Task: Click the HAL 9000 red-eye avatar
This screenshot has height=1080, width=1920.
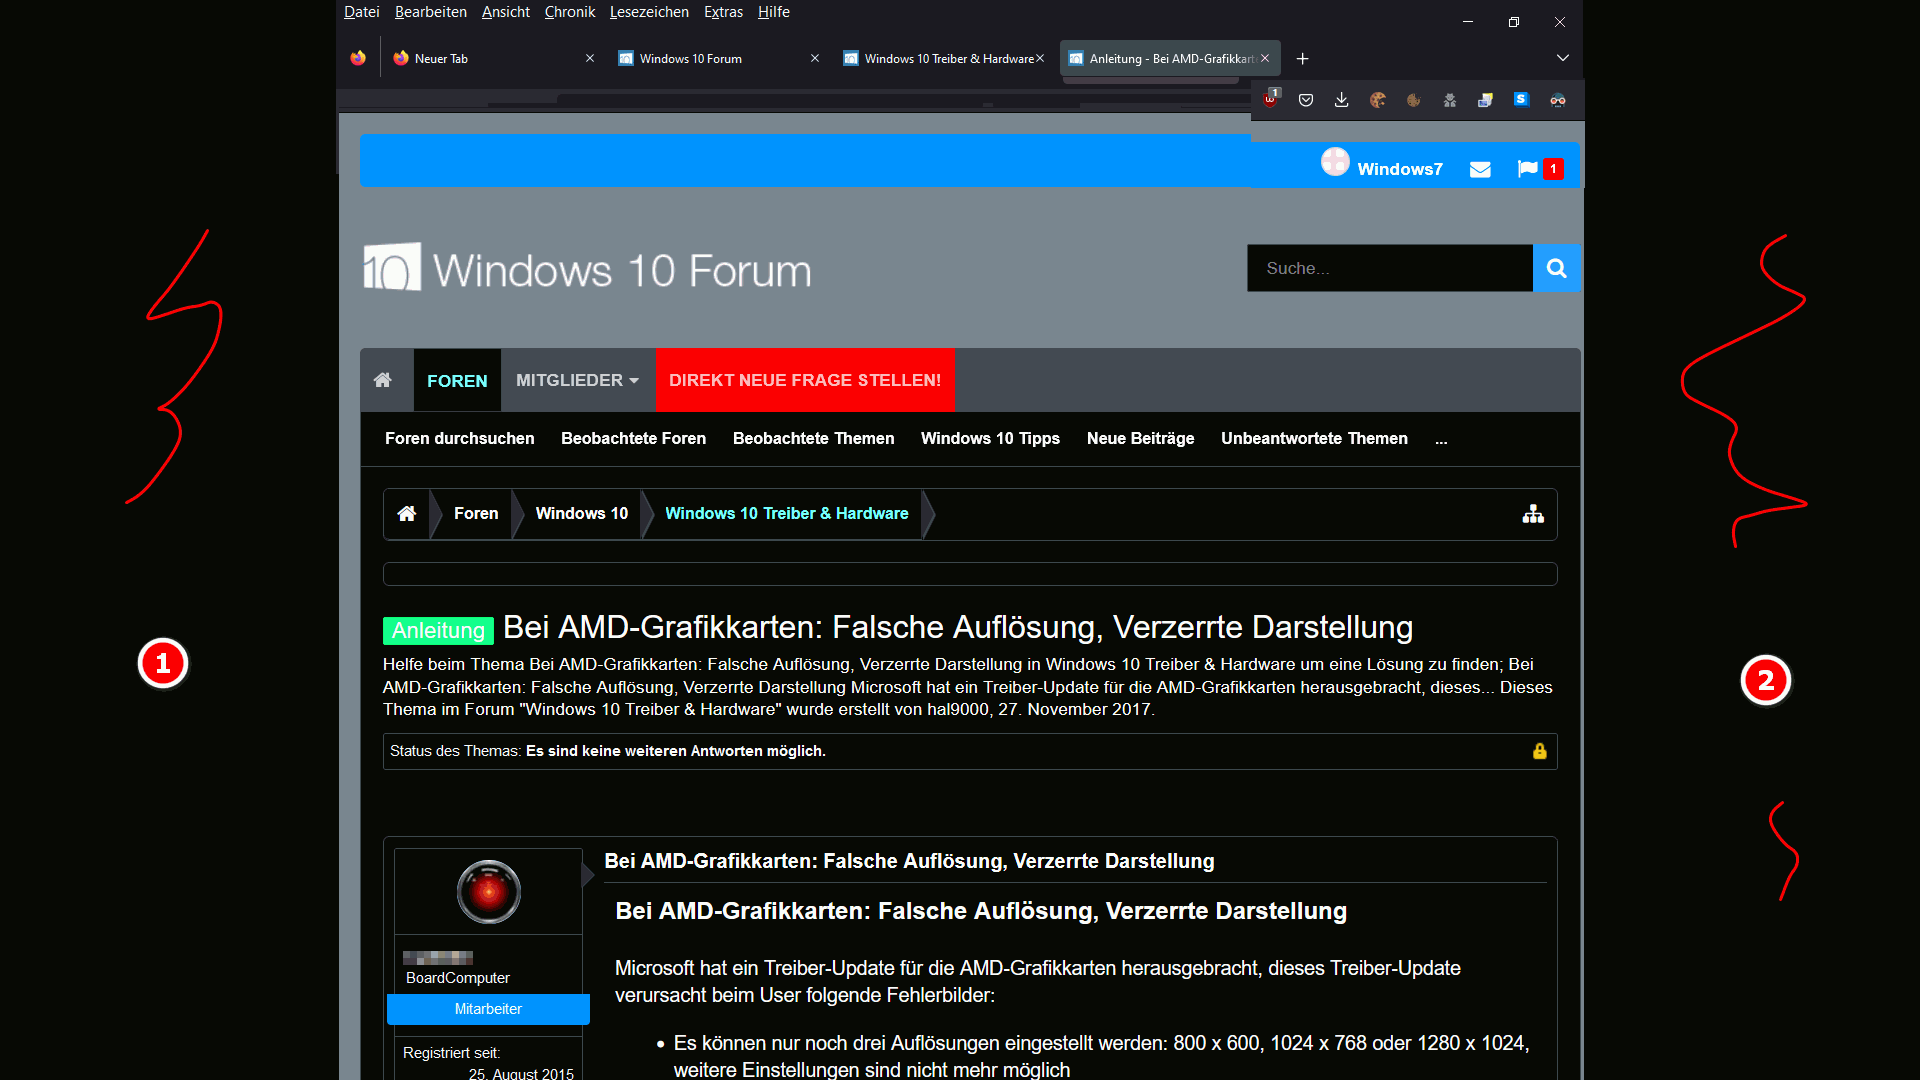Action: pyautogui.click(x=489, y=891)
